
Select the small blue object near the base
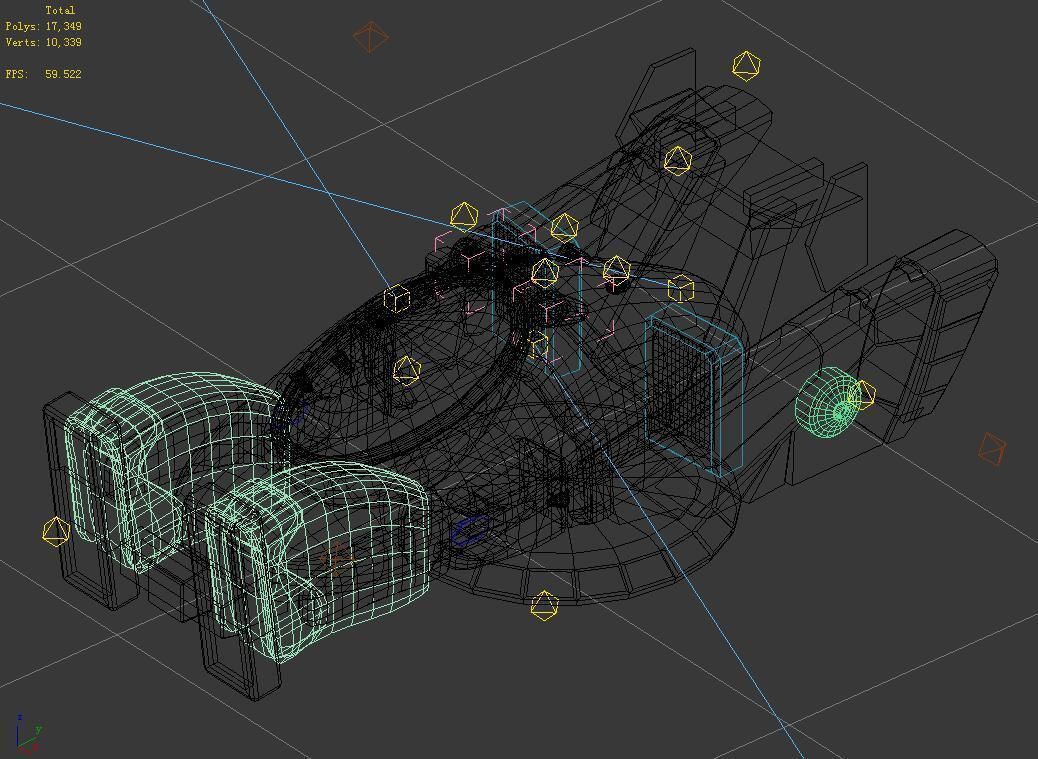471,531
